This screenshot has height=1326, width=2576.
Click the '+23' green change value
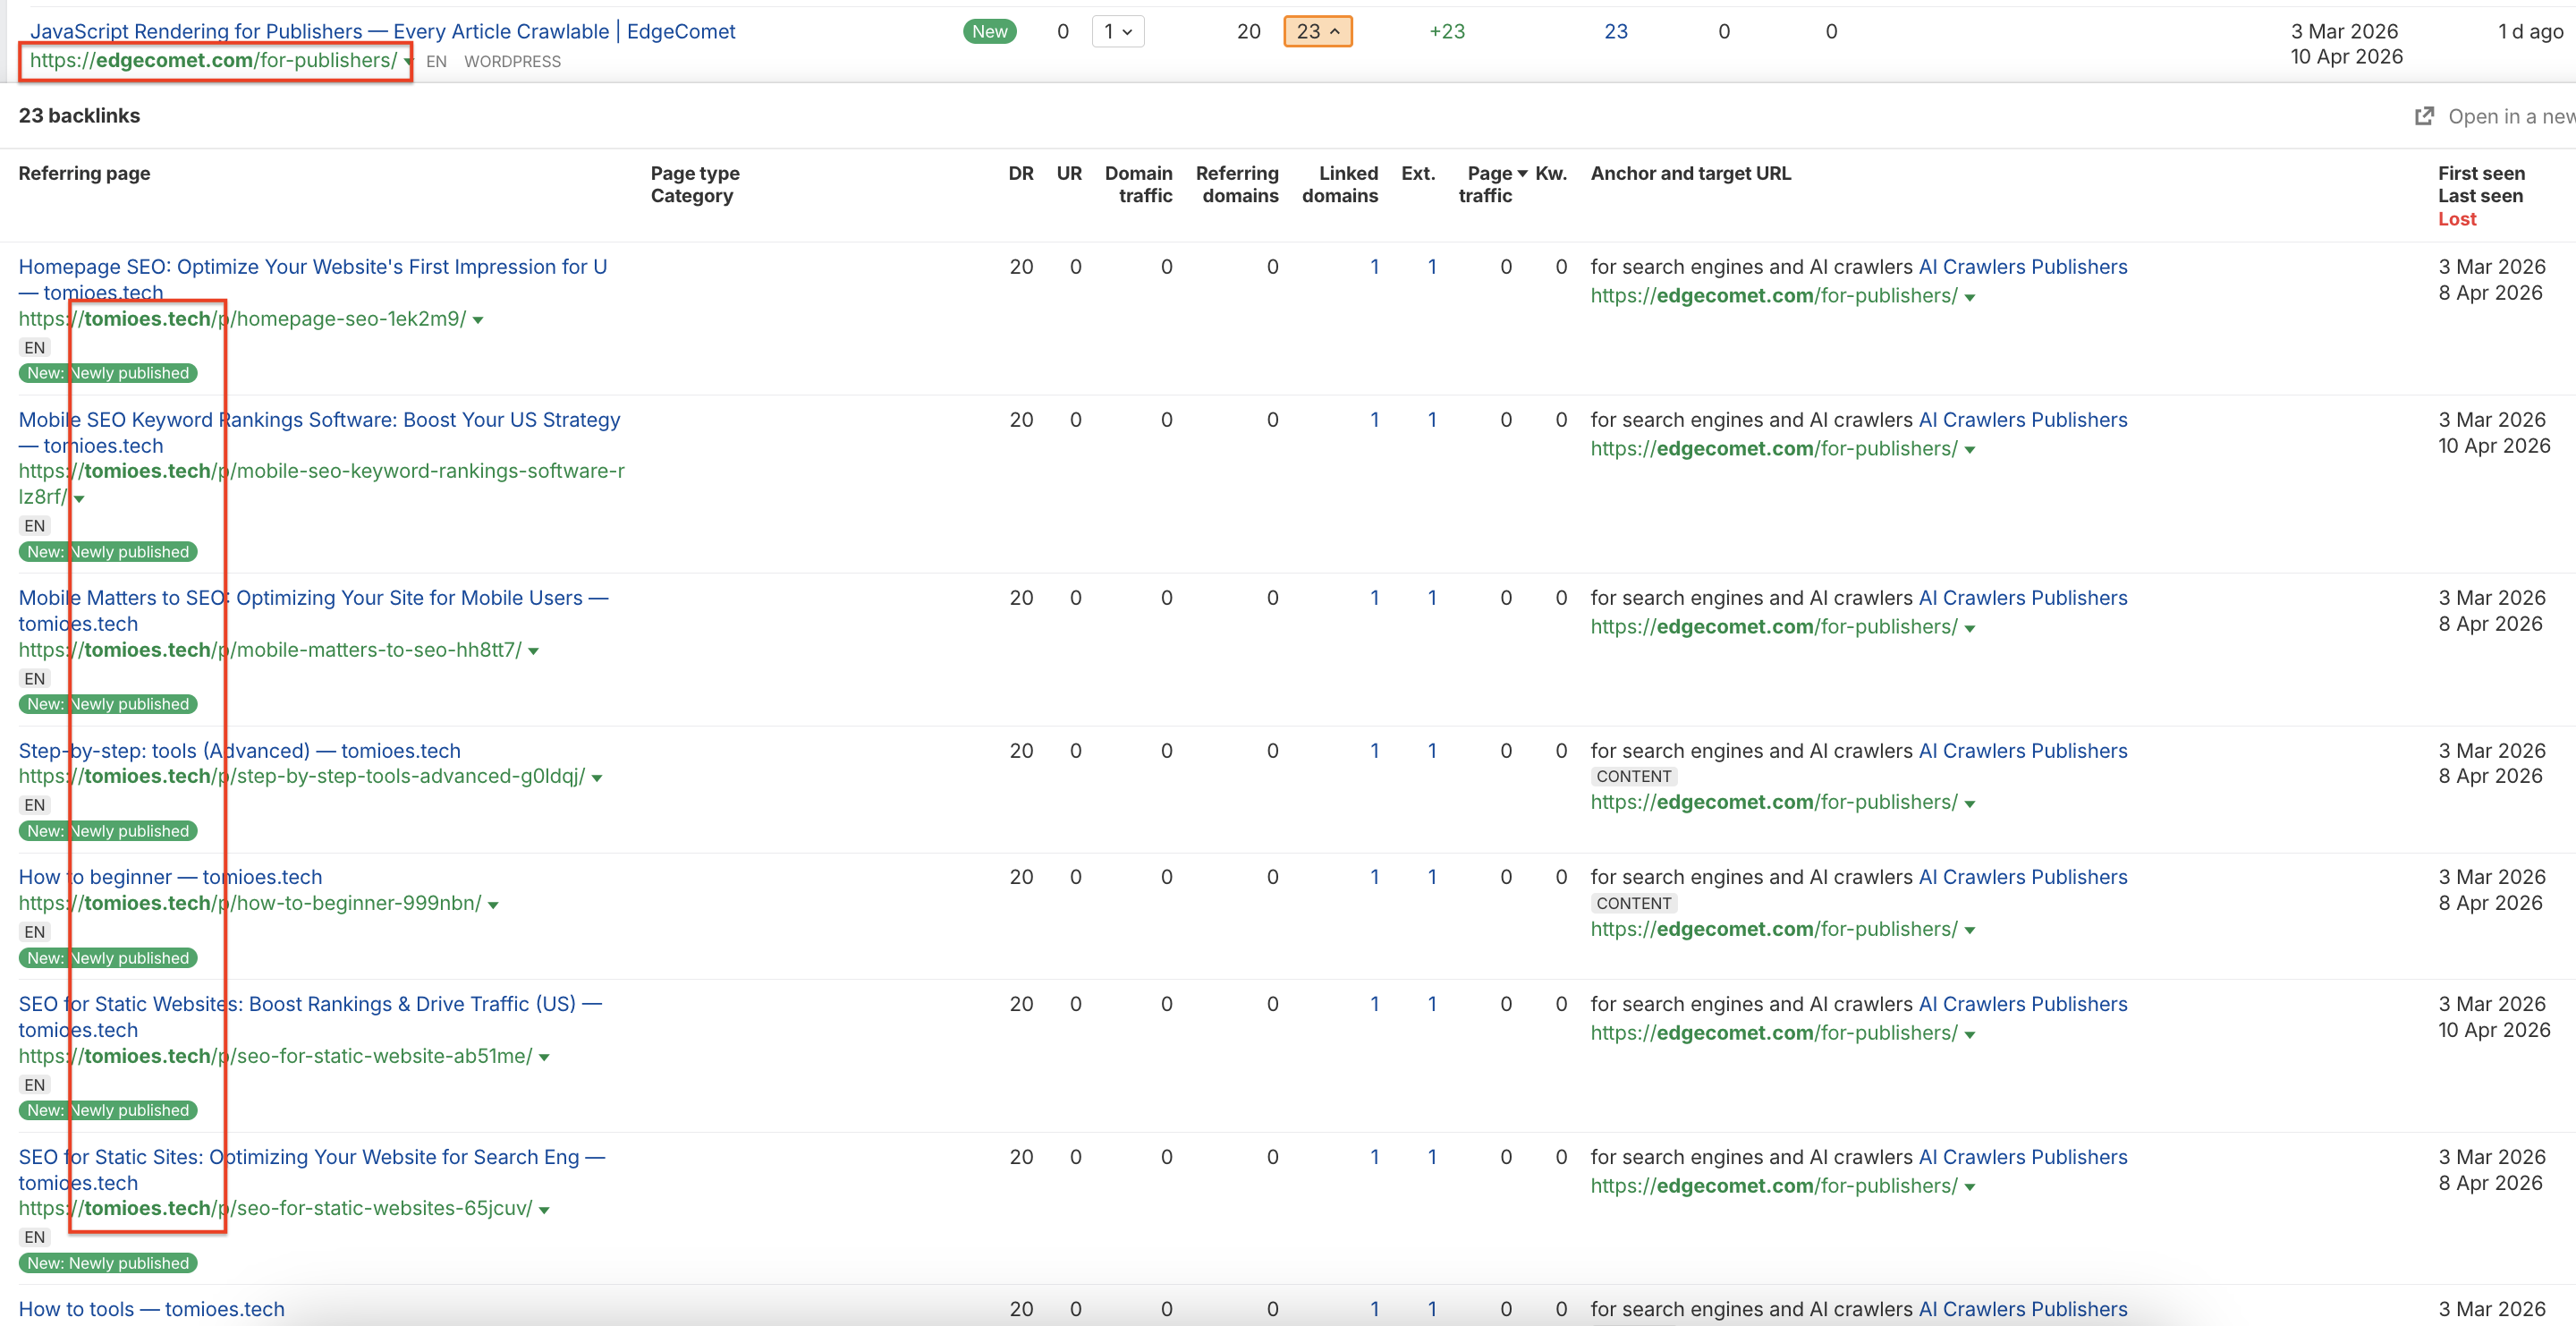coord(1446,31)
